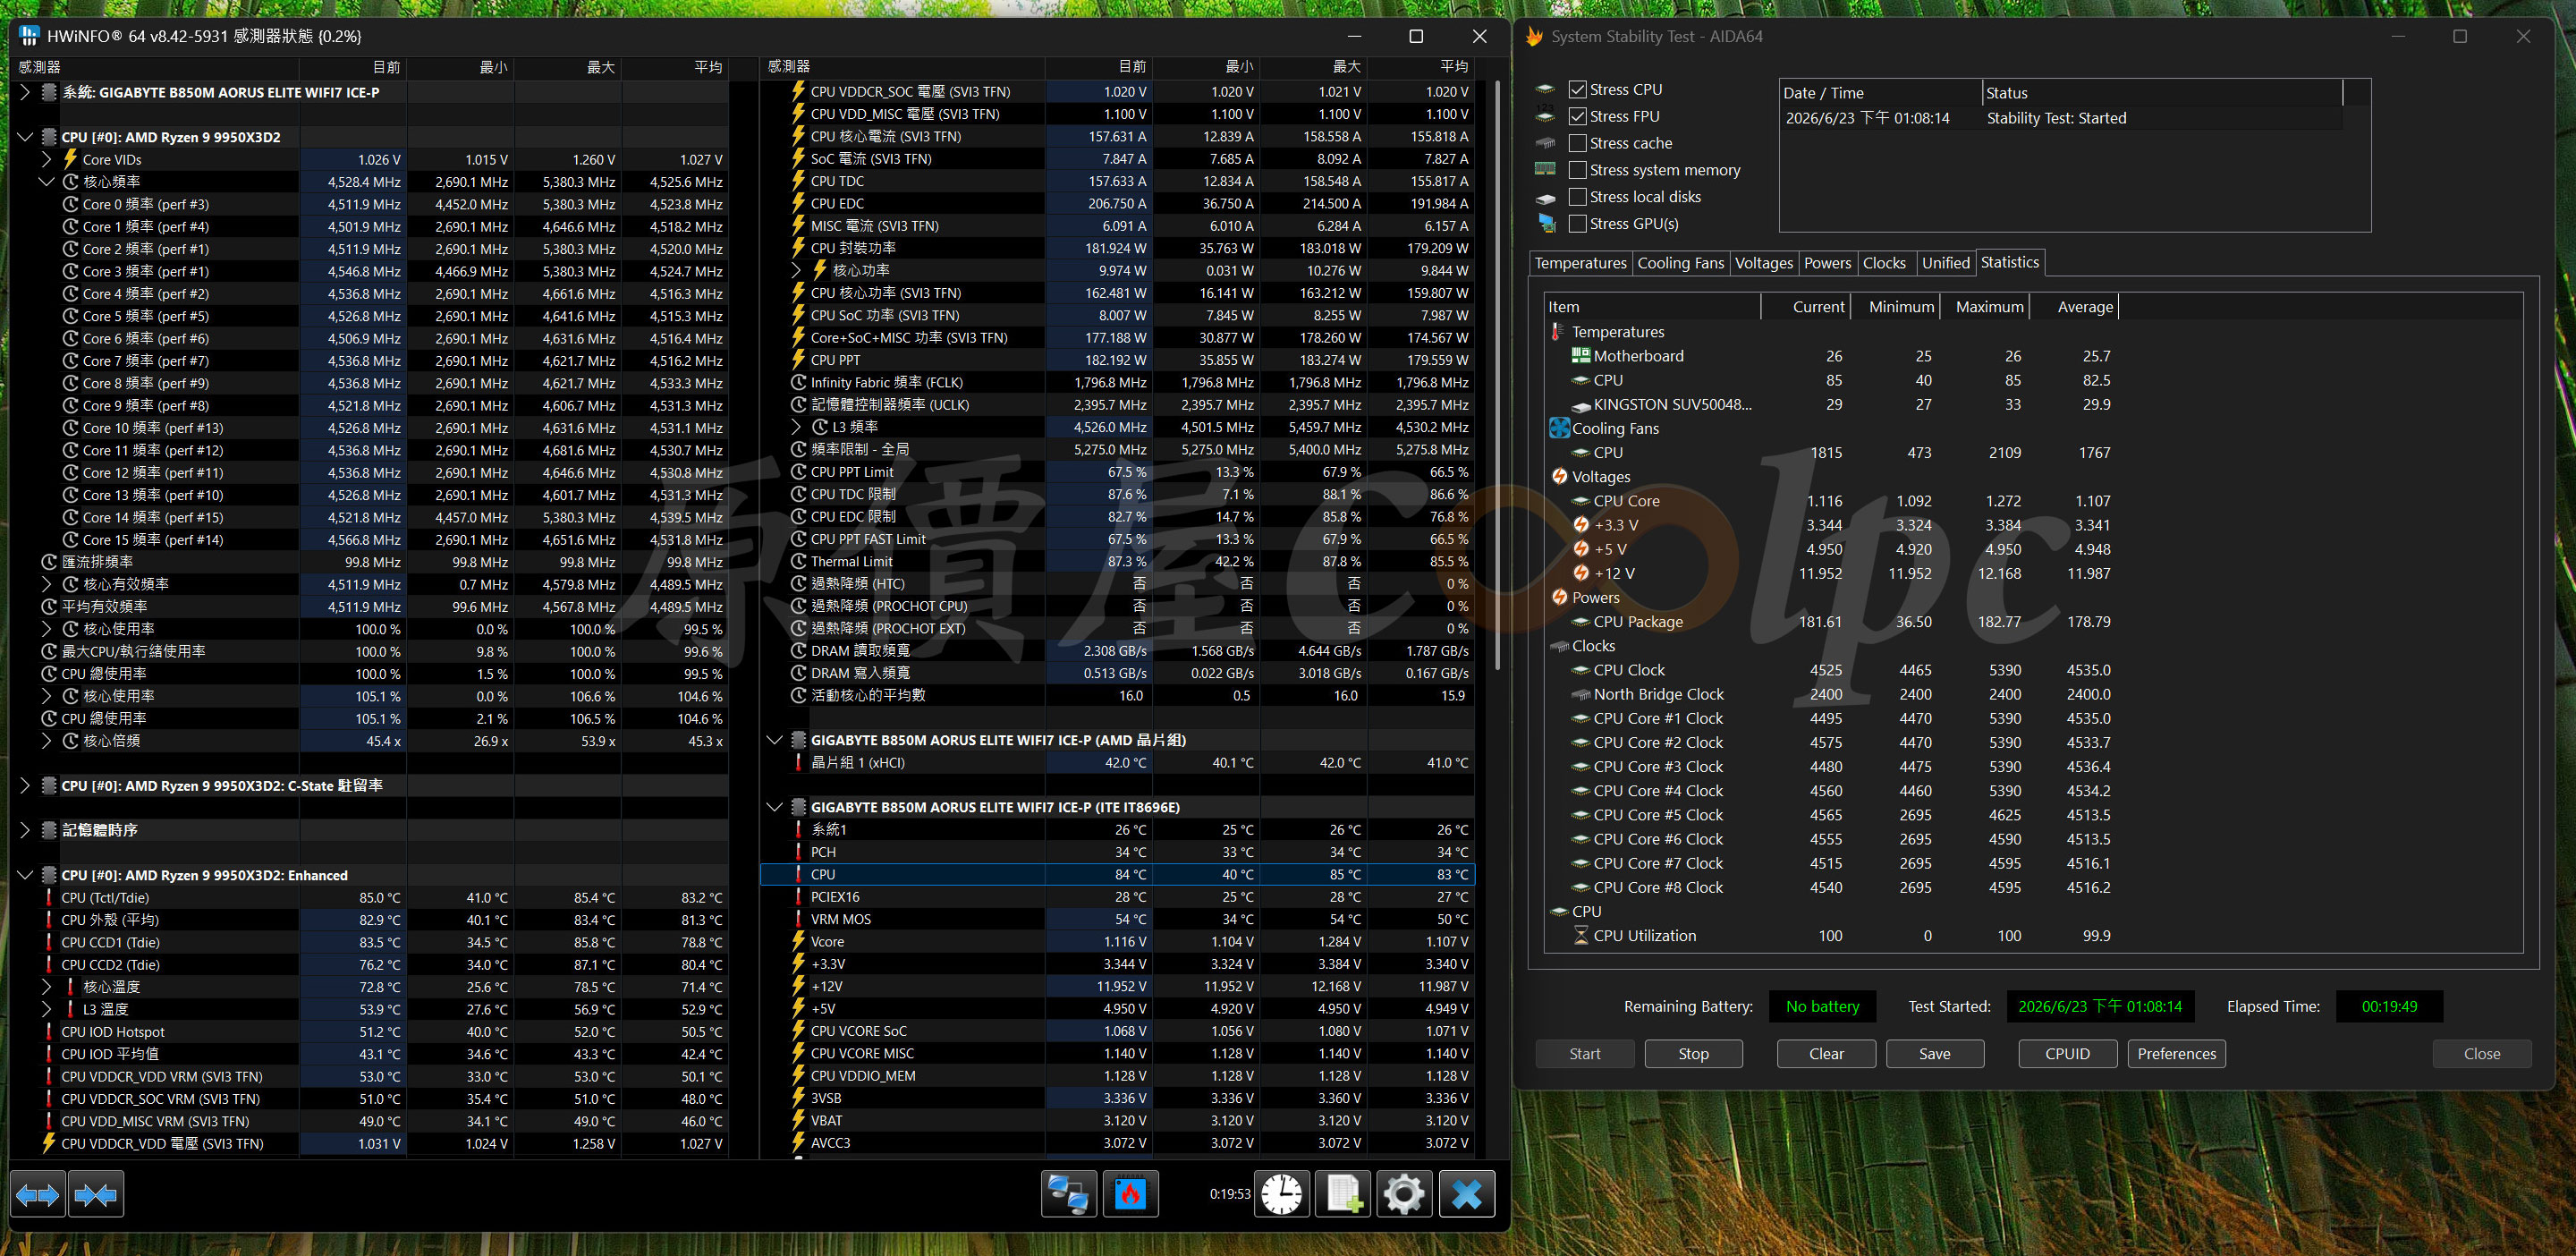Select the Statistics tab in AIDA64

tap(2009, 262)
